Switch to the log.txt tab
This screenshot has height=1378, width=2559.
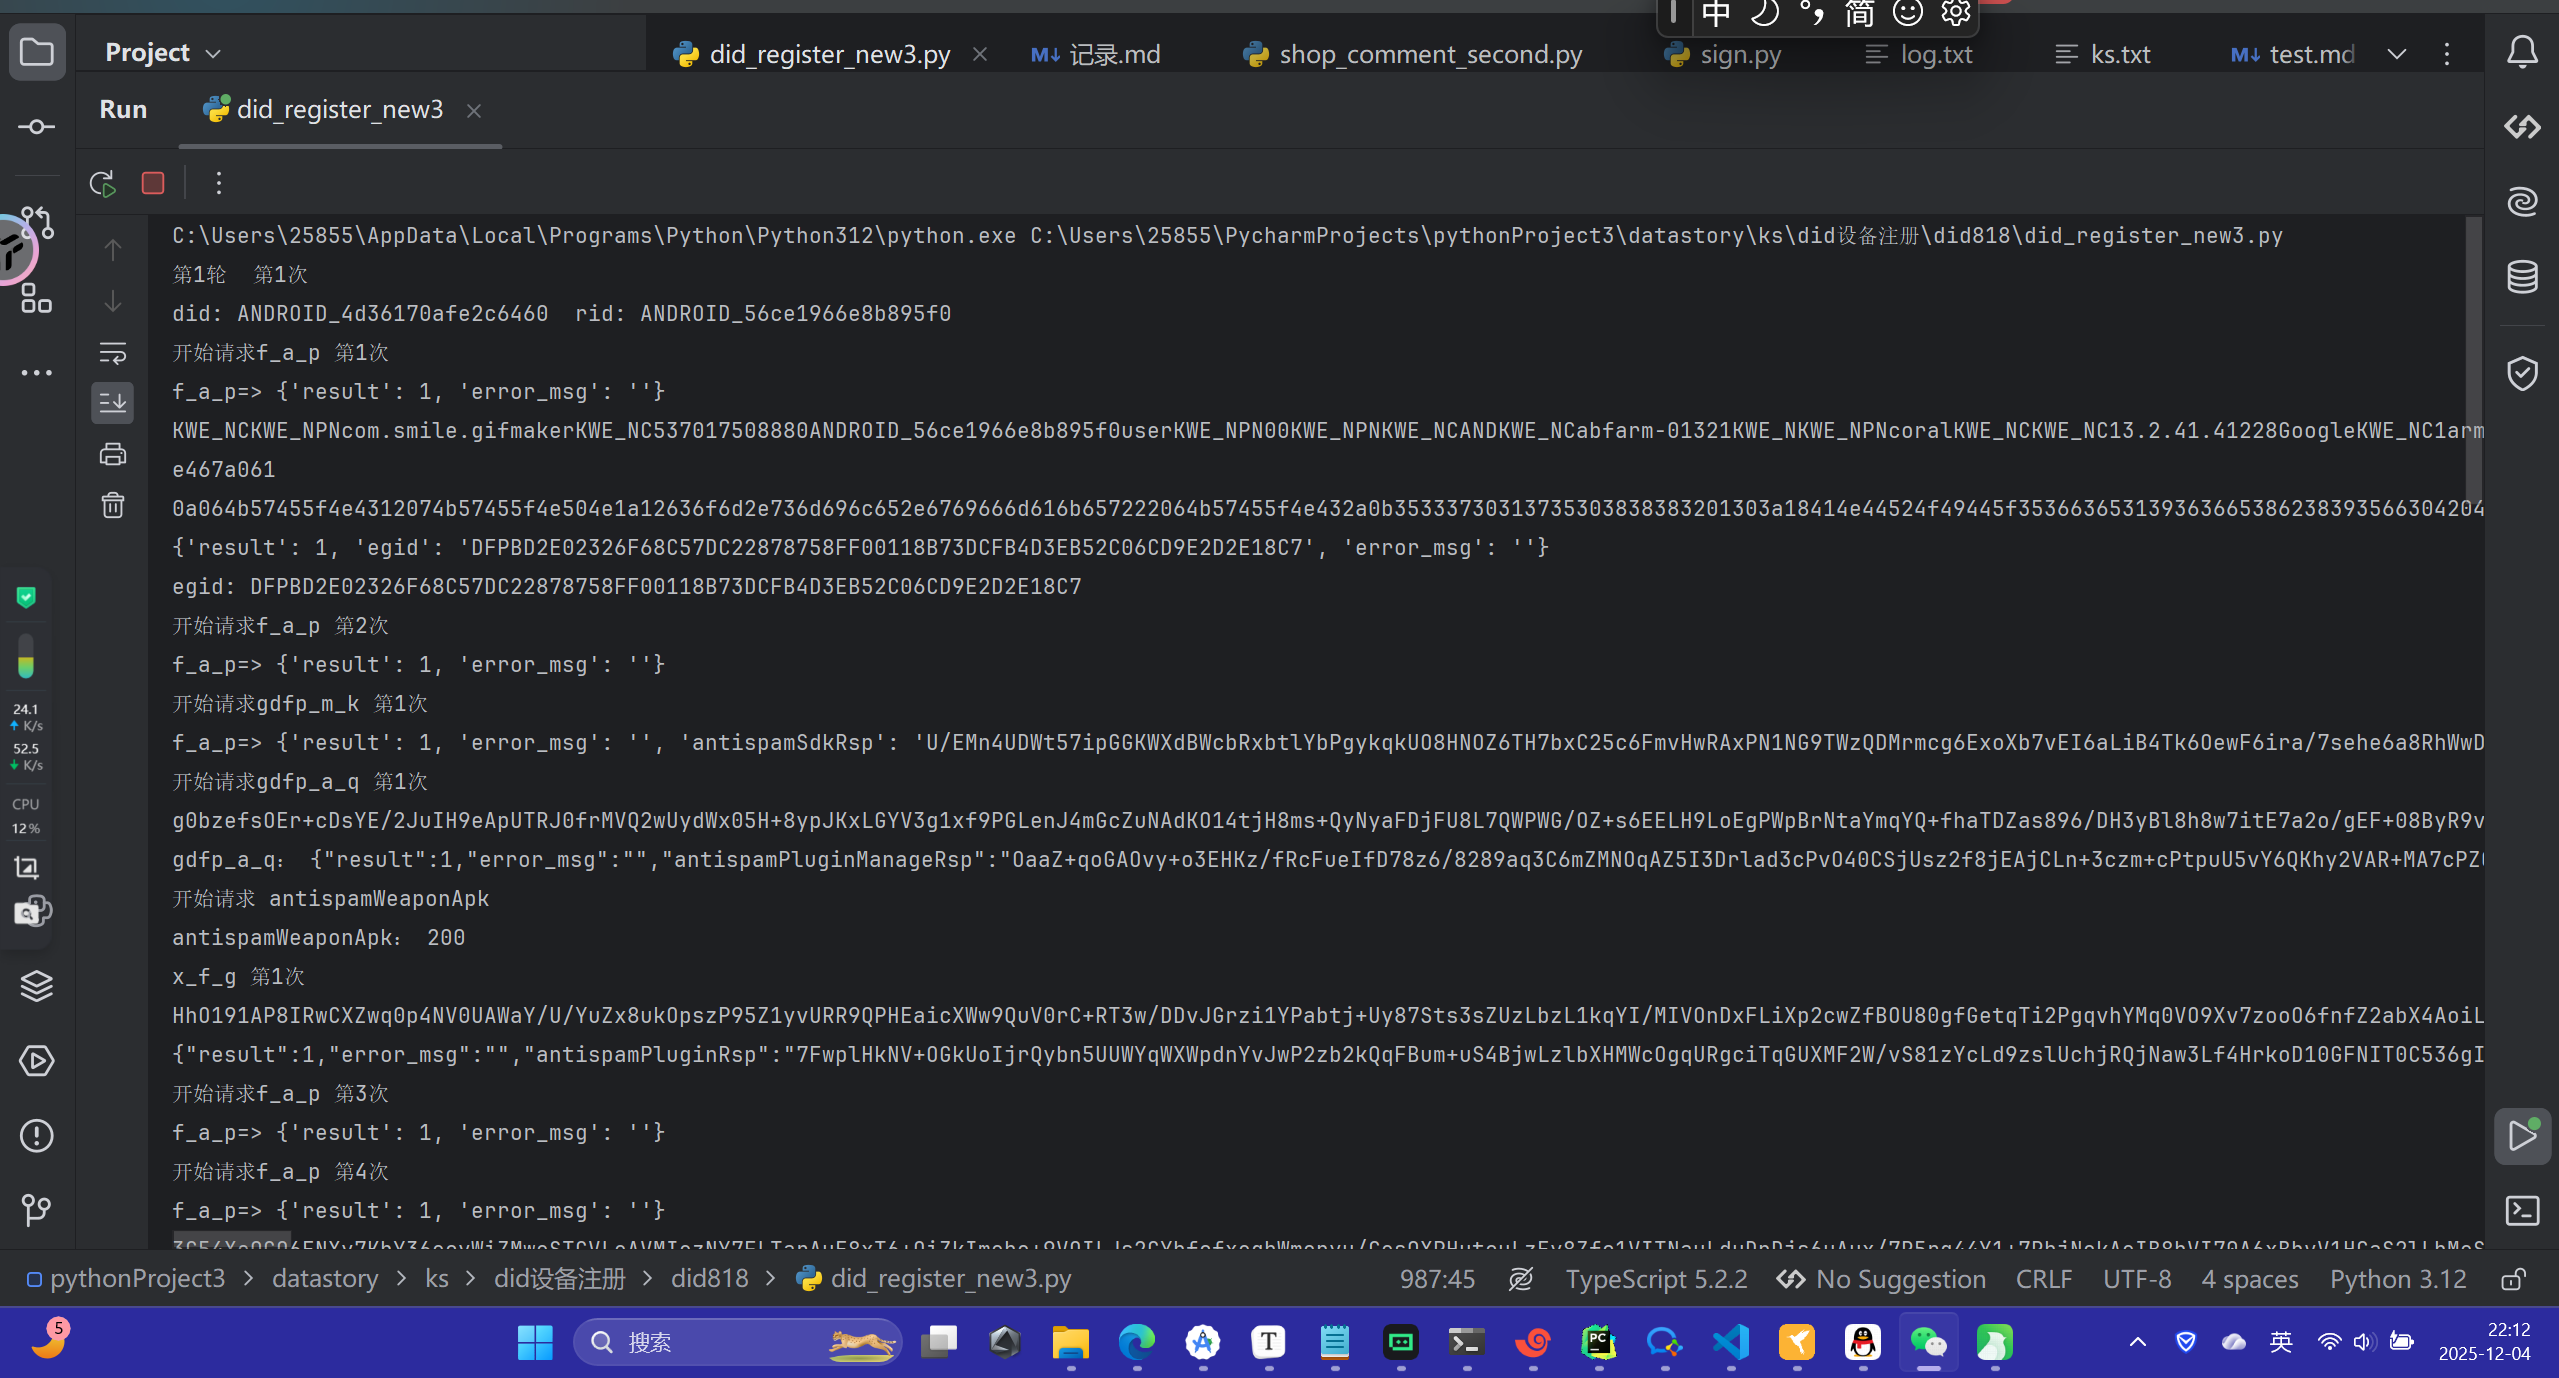[1935, 54]
